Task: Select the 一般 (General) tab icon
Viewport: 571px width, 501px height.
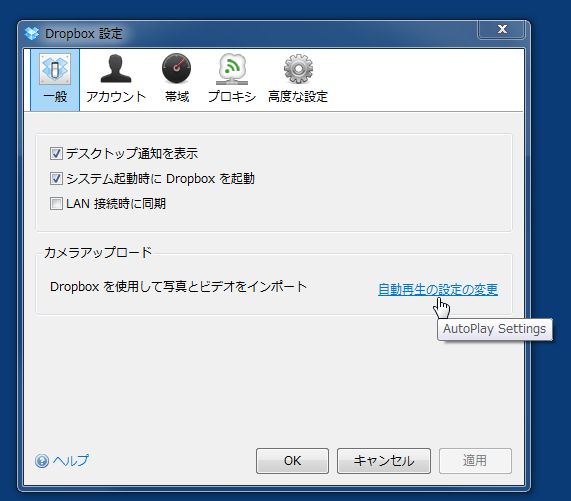Action: 55,80
